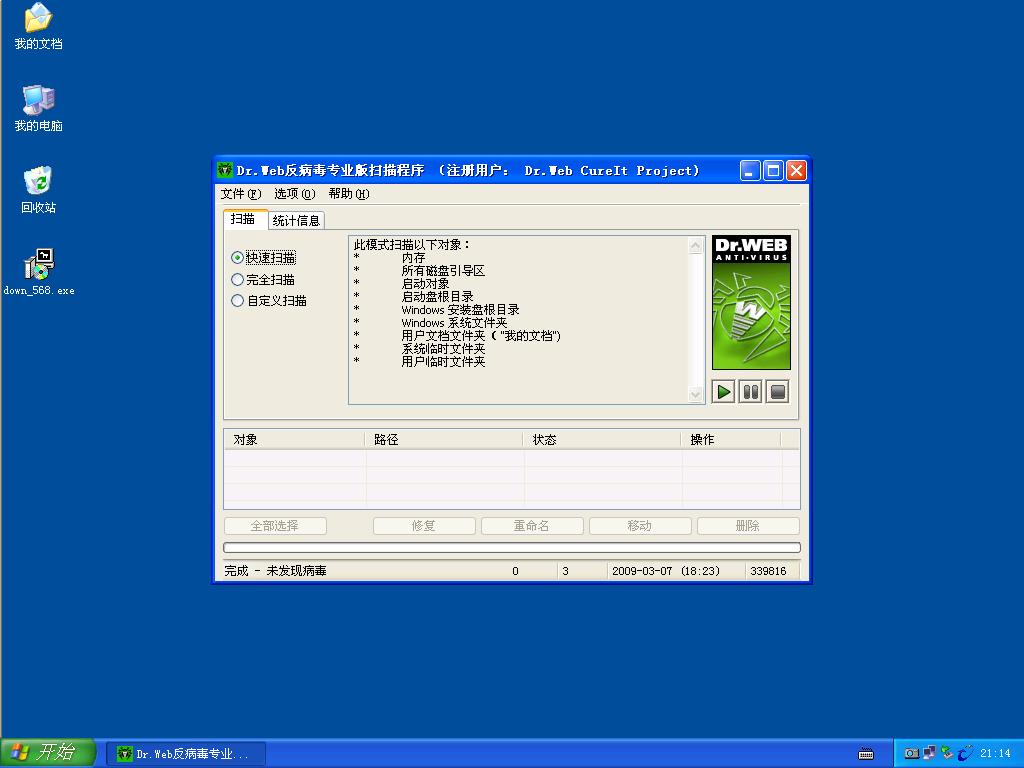Click the 启动盘根目录 line

[x=438, y=296]
